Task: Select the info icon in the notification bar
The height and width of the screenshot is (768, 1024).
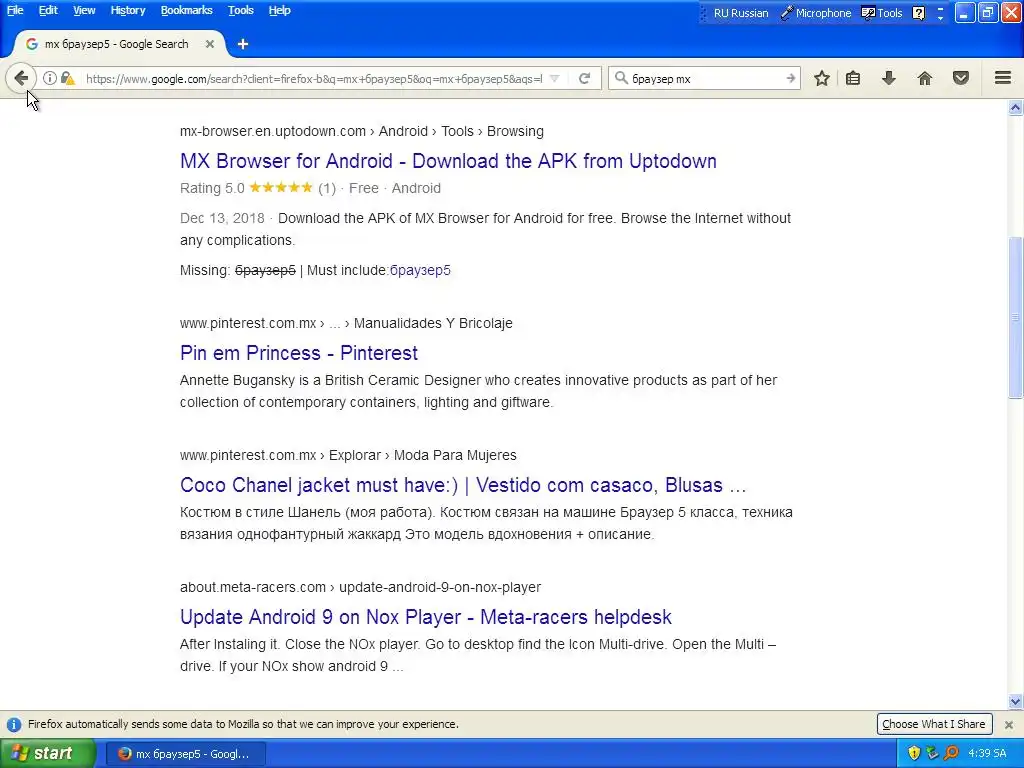Action: coord(14,724)
